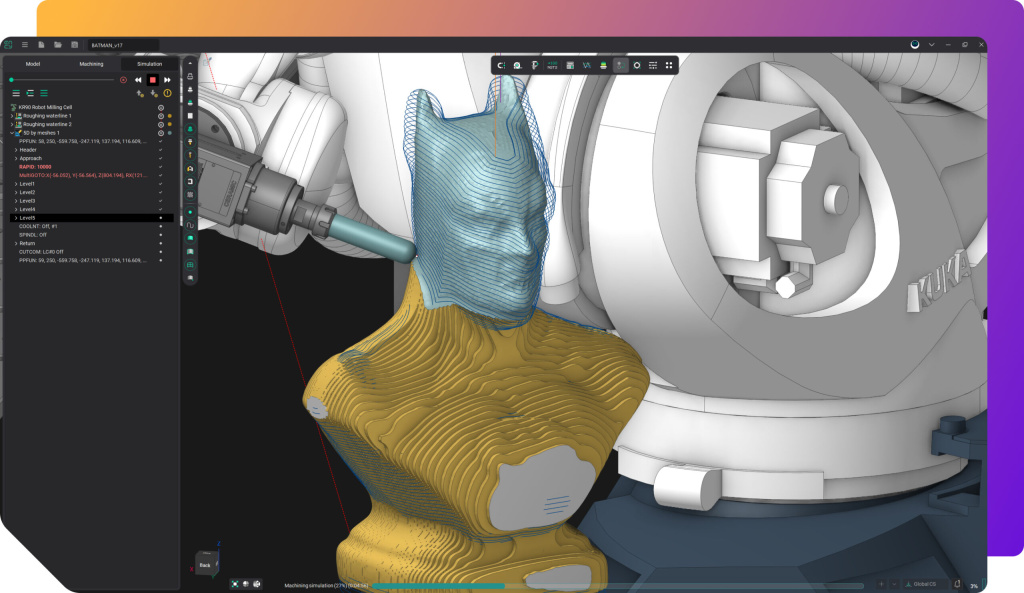Select the milling tool icon in the right sidebar
Viewport: 1024px width, 593px height.
coord(190,142)
